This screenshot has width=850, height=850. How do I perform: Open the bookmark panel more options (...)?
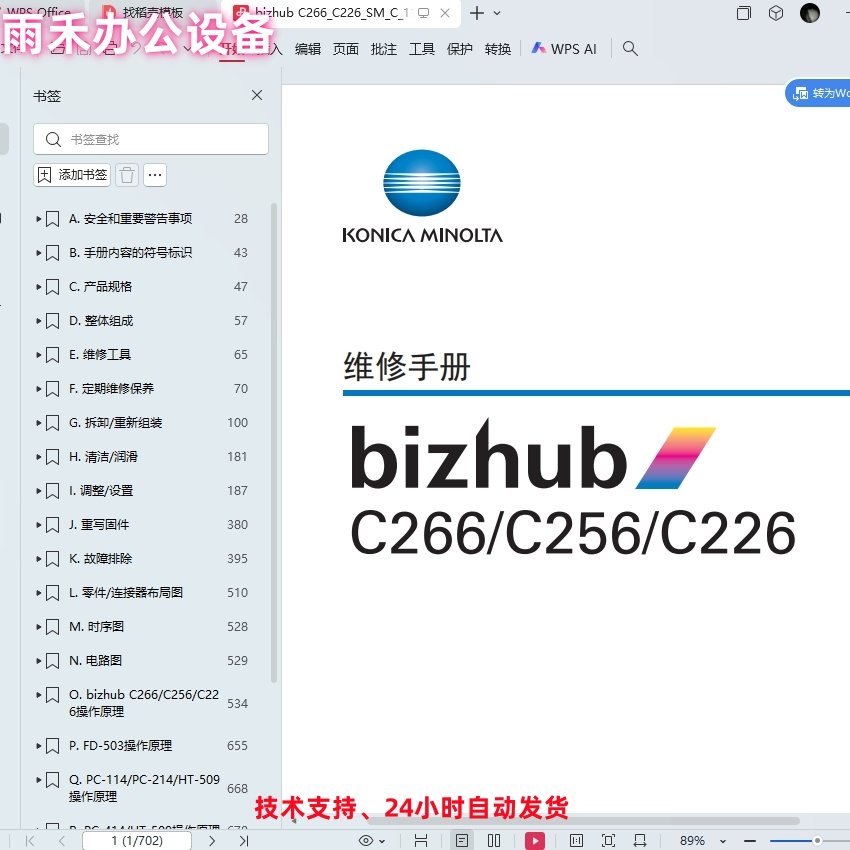pyautogui.click(x=154, y=175)
